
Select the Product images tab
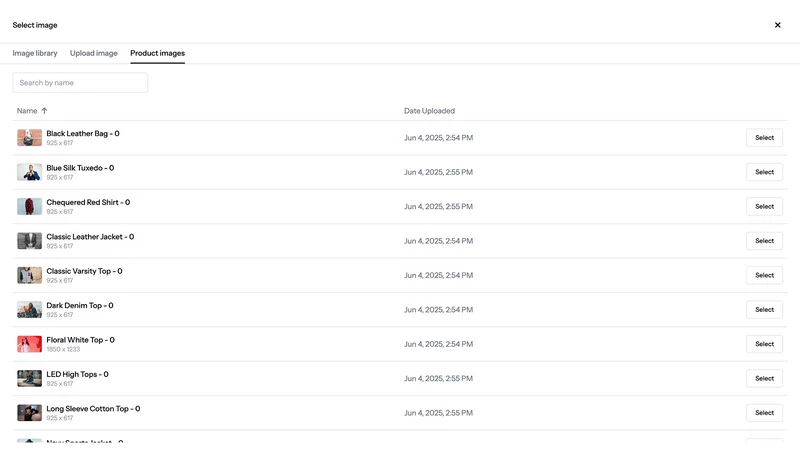(157, 53)
